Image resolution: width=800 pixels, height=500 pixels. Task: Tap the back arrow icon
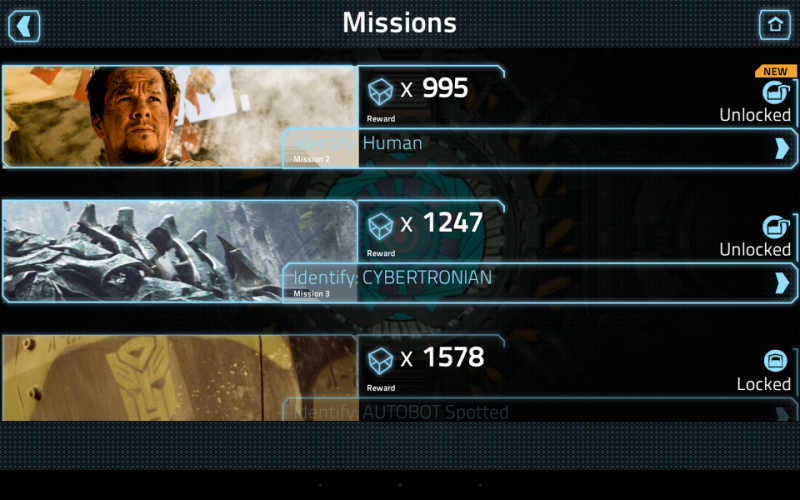[x=24, y=26]
